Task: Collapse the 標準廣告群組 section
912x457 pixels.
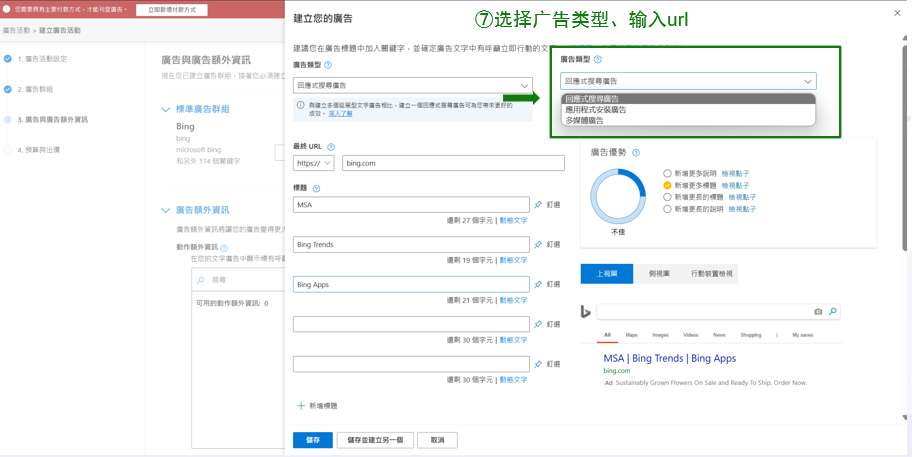Action: click(166, 109)
